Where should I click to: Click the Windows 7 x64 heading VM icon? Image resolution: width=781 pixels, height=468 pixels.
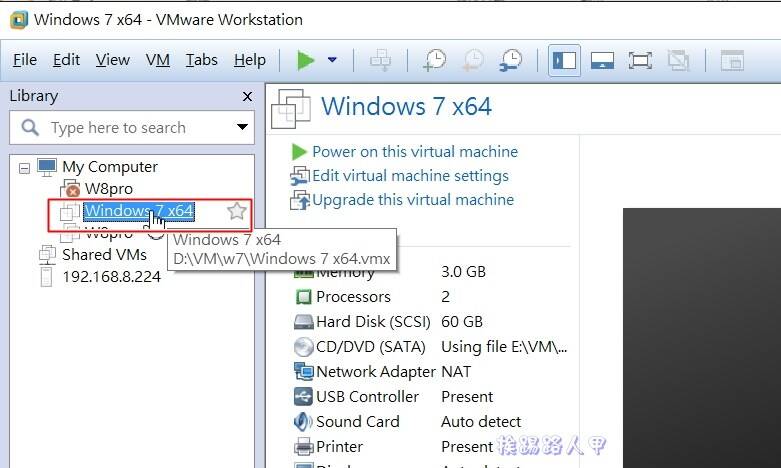tap(291, 108)
